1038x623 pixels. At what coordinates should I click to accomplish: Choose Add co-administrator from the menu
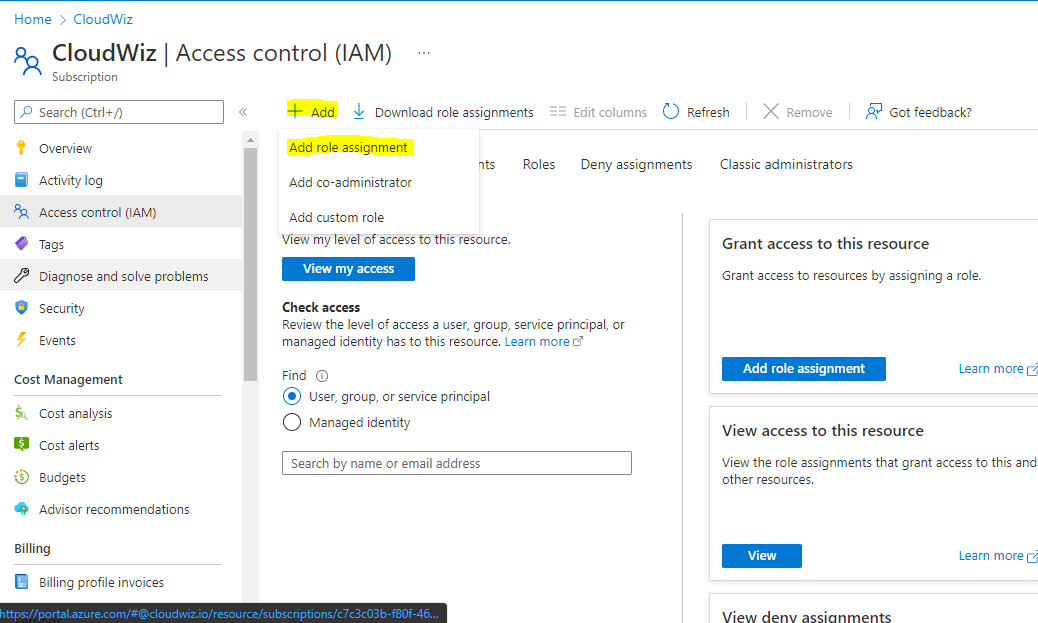pos(350,182)
